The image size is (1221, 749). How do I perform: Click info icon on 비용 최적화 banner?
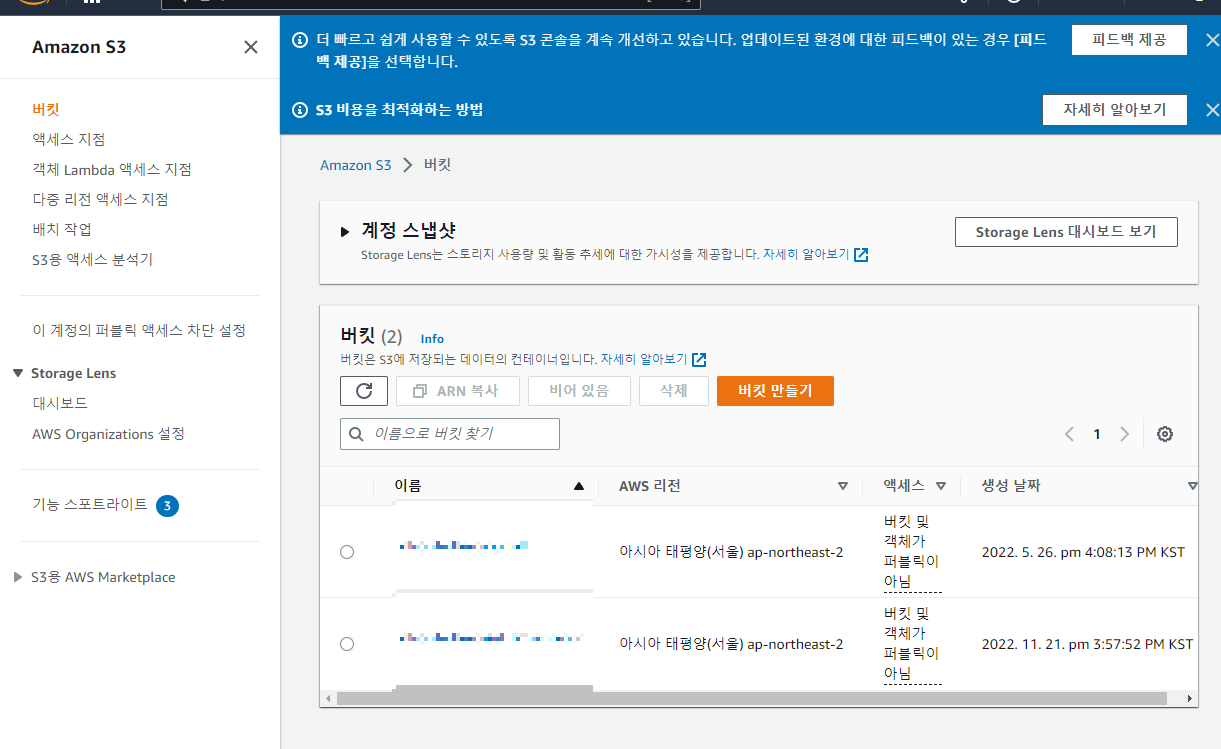click(299, 110)
